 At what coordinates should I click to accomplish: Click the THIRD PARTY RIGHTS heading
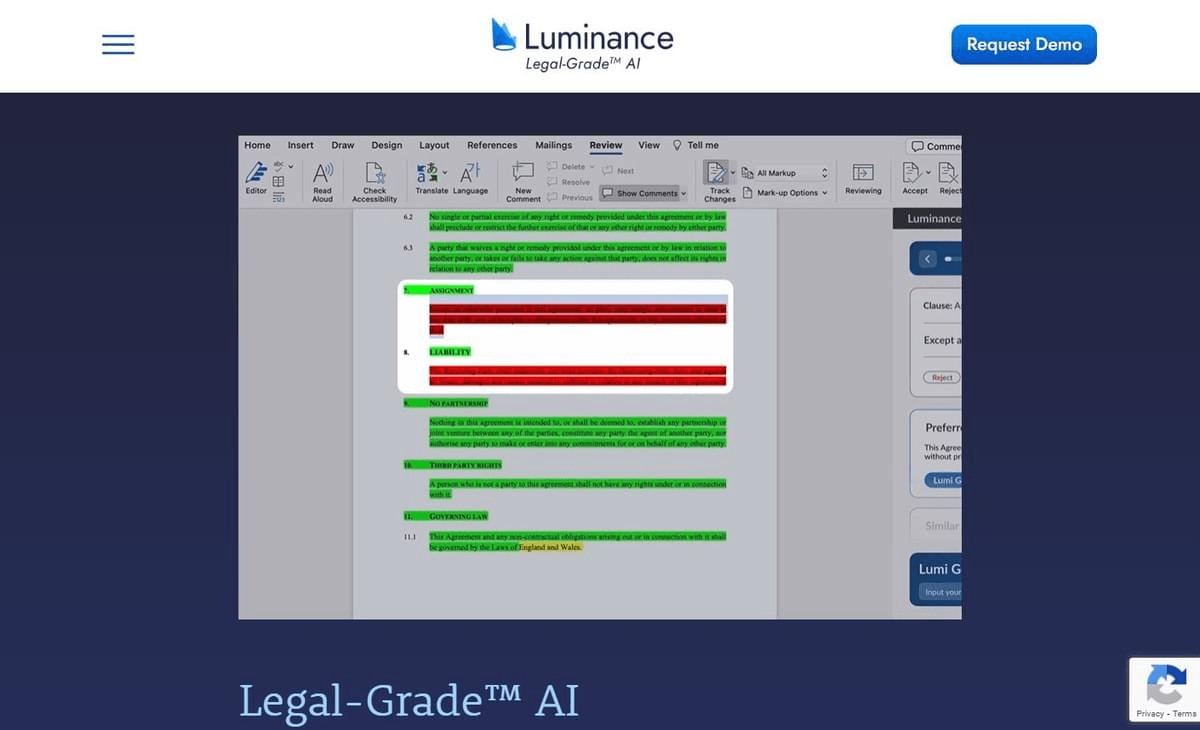tap(465, 465)
